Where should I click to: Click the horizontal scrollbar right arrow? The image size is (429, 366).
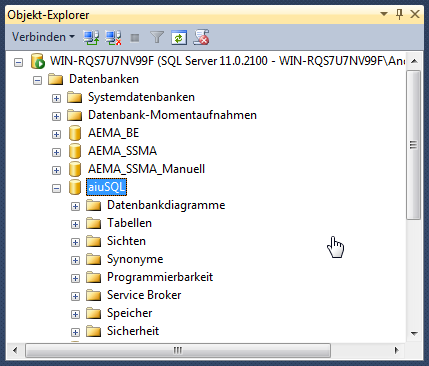(396, 350)
